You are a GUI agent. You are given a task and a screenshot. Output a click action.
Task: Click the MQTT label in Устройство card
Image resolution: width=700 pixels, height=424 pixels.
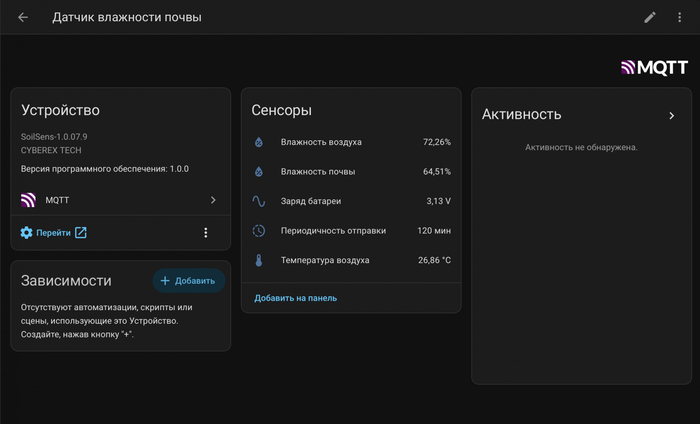[57, 200]
